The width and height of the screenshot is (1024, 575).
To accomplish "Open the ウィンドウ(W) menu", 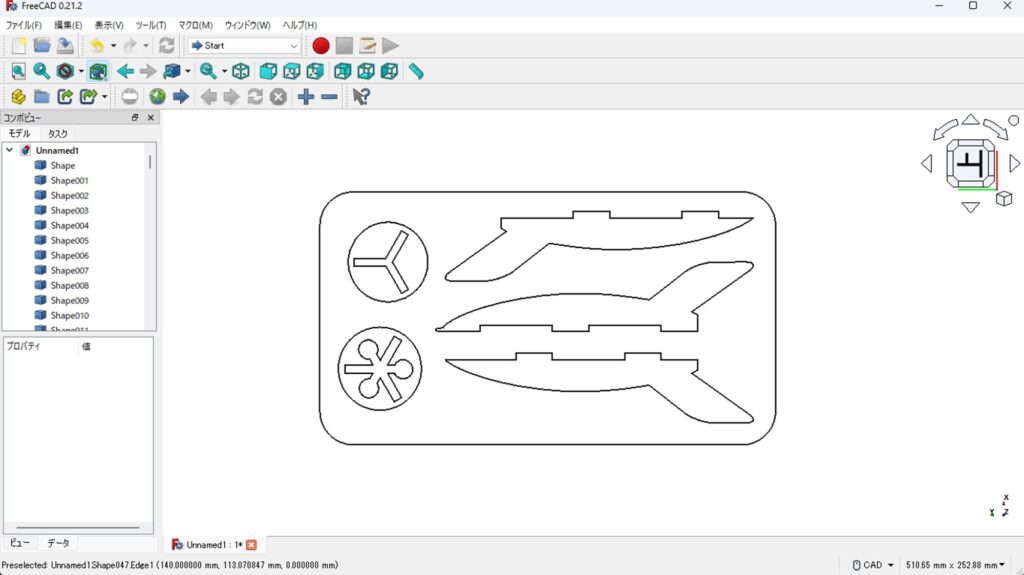I will (x=248, y=25).
